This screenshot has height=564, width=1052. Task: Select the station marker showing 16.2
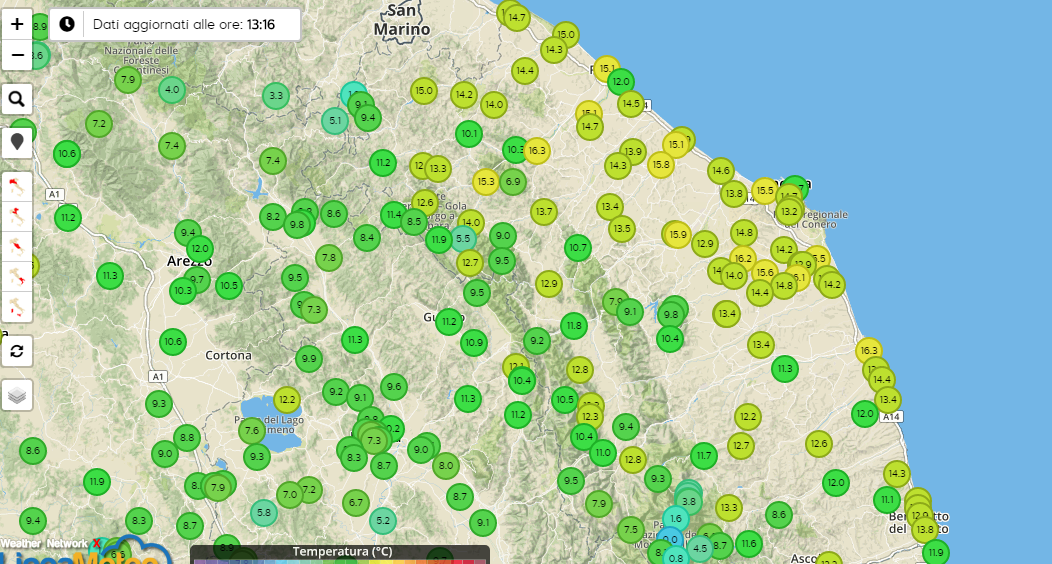point(743,257)
